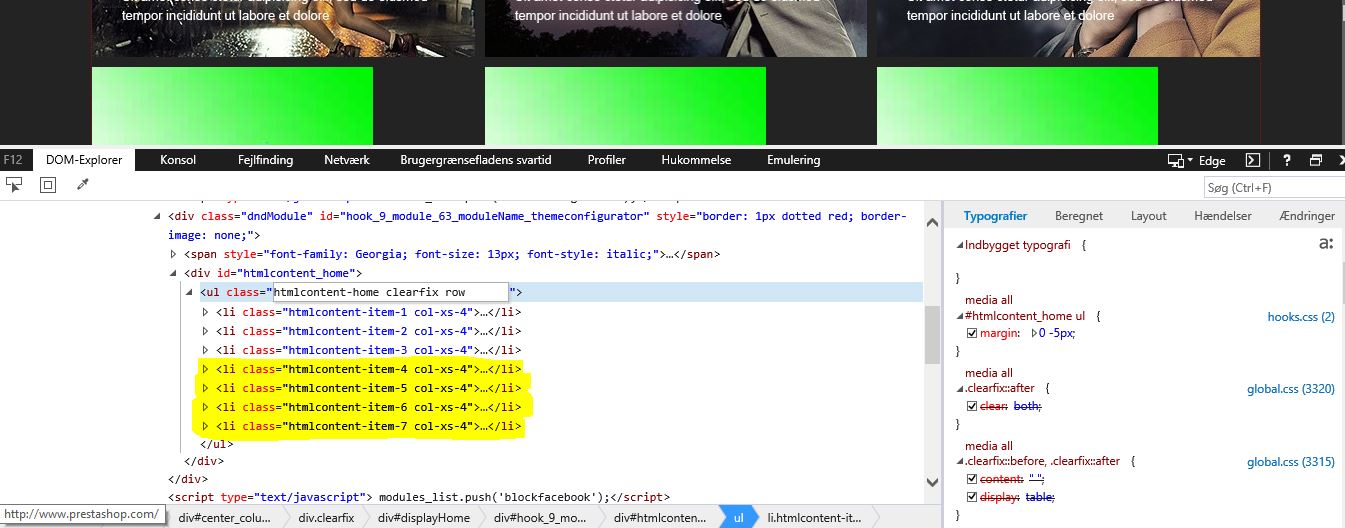1345x528 pixels.
Task: Collapse the .clearfix::before, .clearfix::after rule
Action: tap(960, 462)
